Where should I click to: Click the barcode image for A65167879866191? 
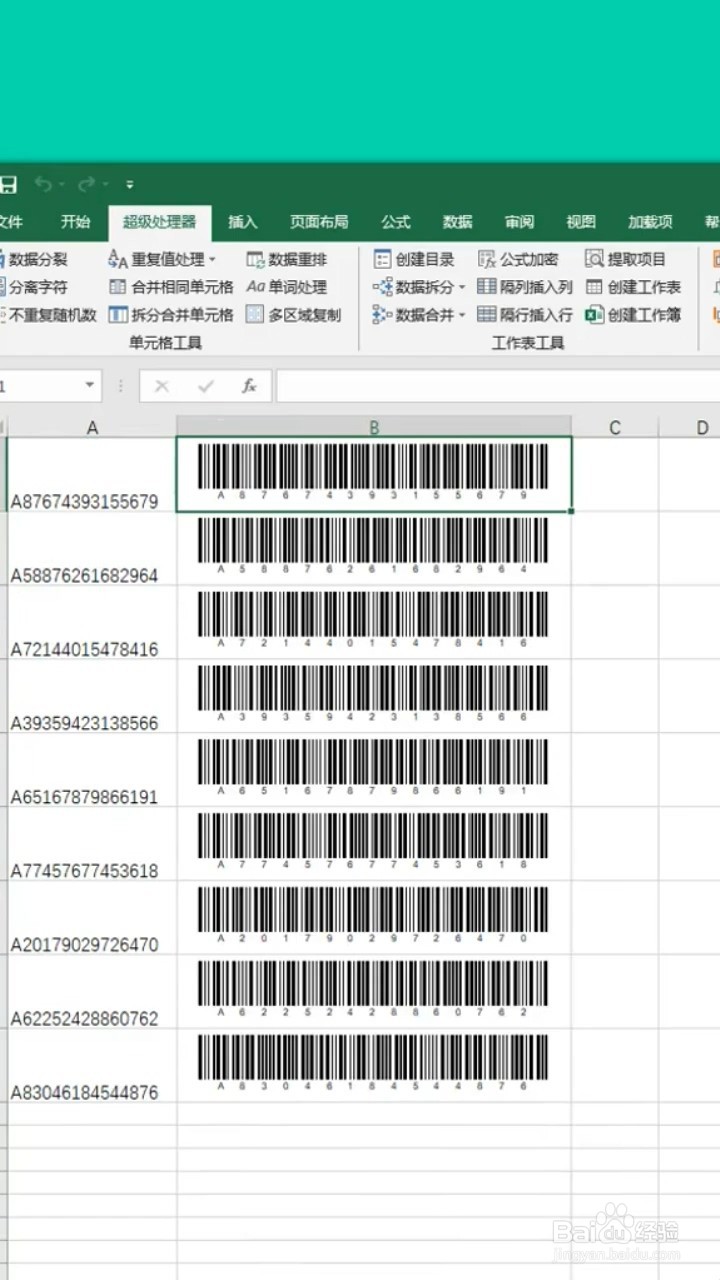click(373, 768)
